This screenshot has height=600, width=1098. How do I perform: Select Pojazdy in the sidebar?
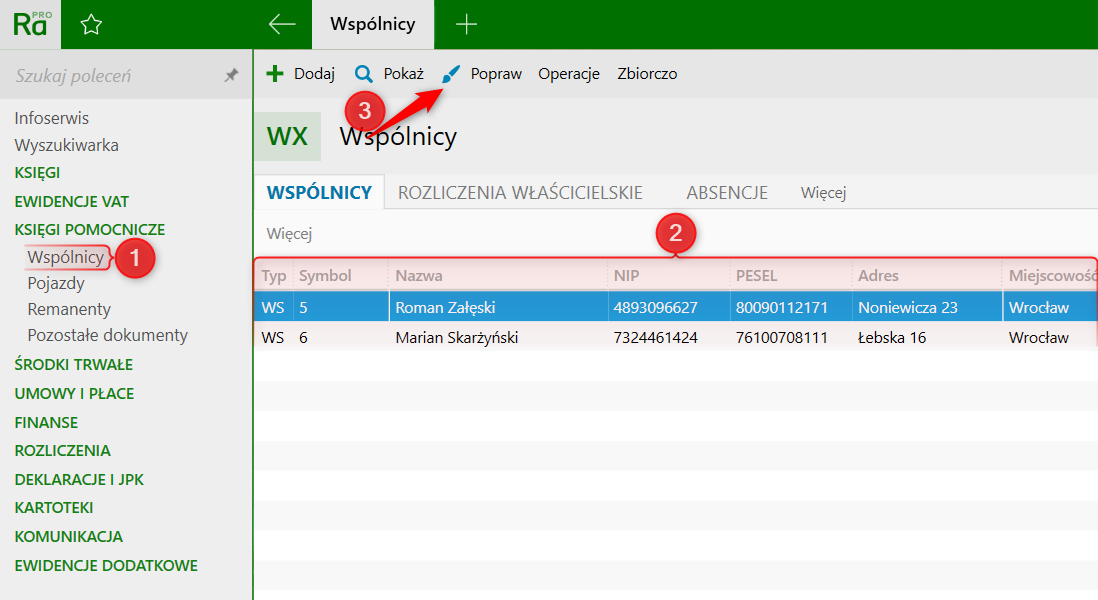pos(56,283)
